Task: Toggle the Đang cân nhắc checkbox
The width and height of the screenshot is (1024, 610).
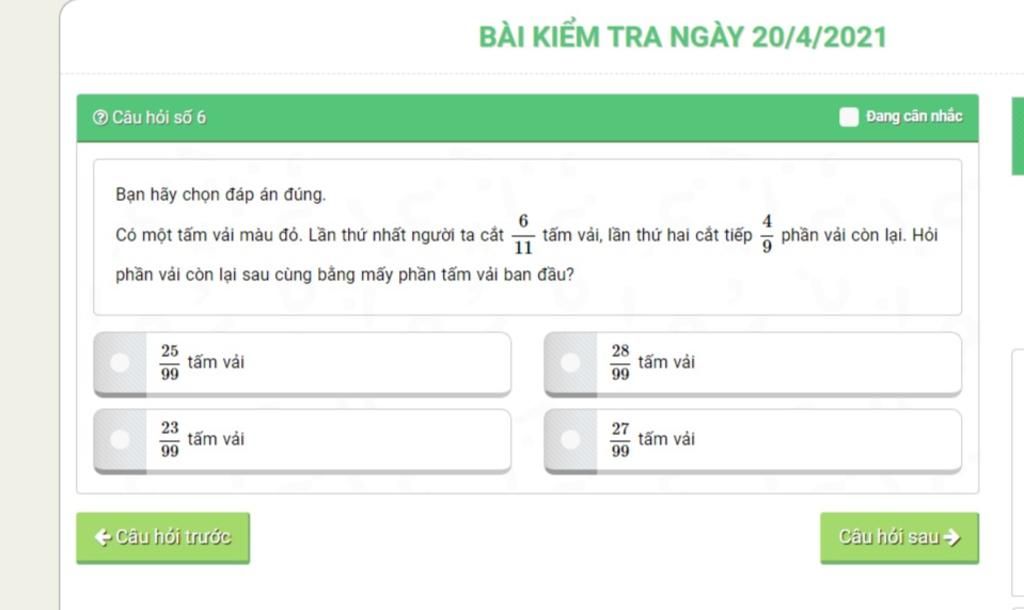Action: pos(848,117)
